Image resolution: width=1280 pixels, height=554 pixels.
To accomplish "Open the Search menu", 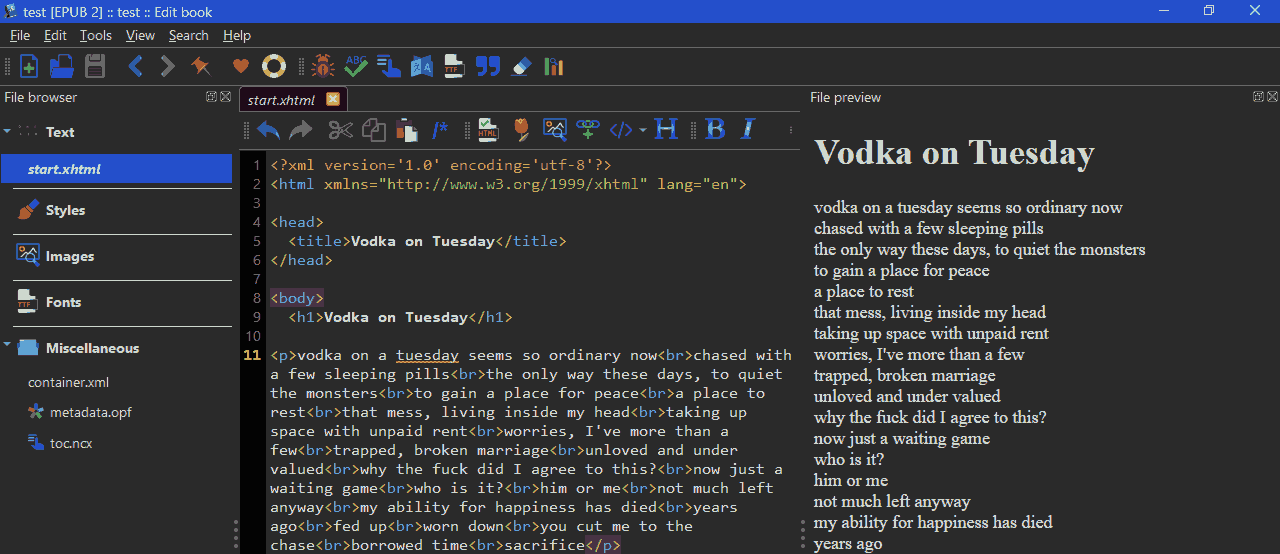I will (x=188, y=35).
